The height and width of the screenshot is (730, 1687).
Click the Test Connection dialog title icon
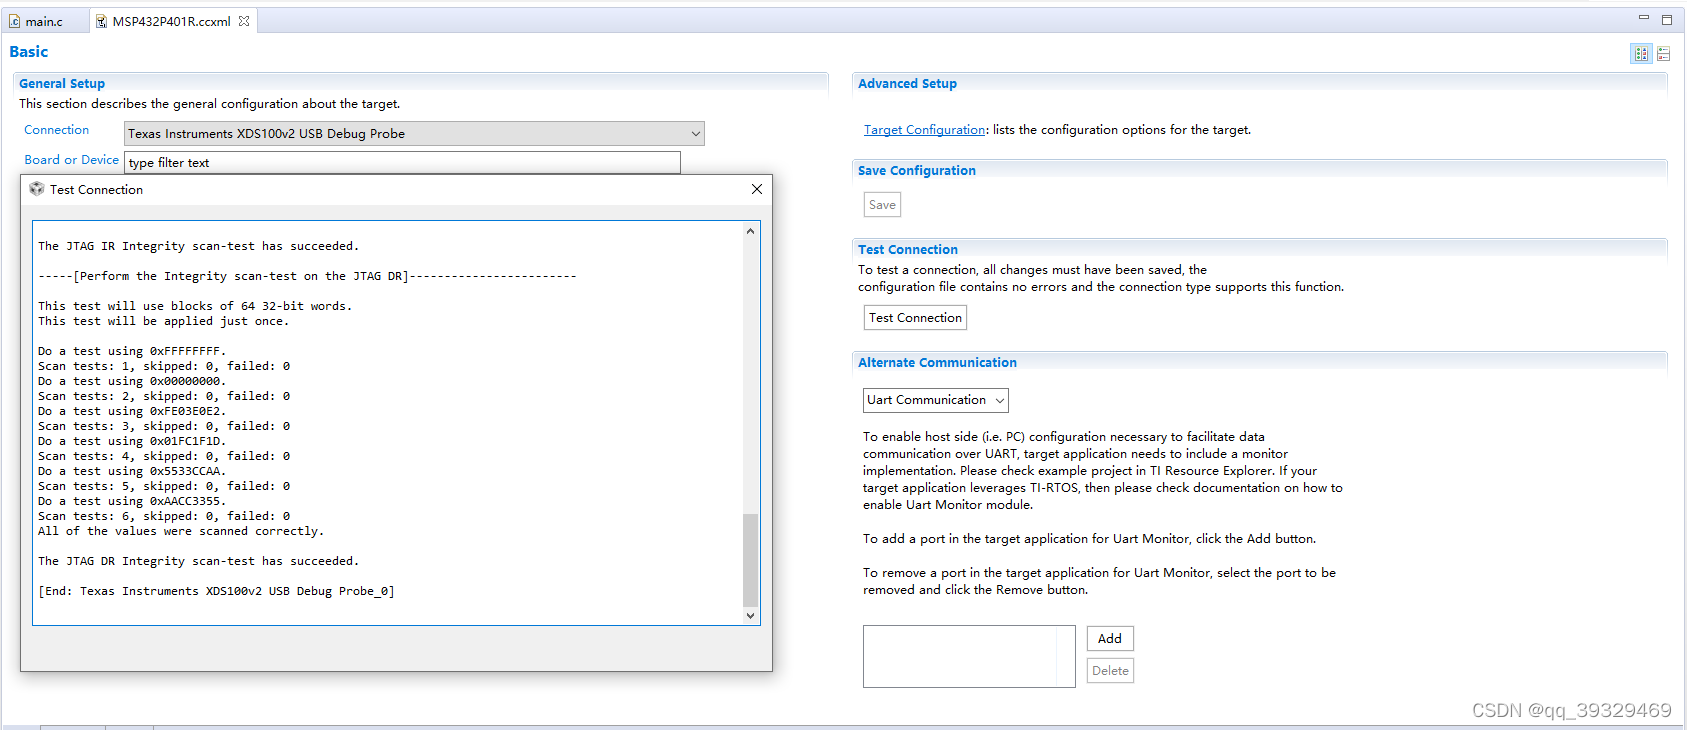tap(37, 189)
